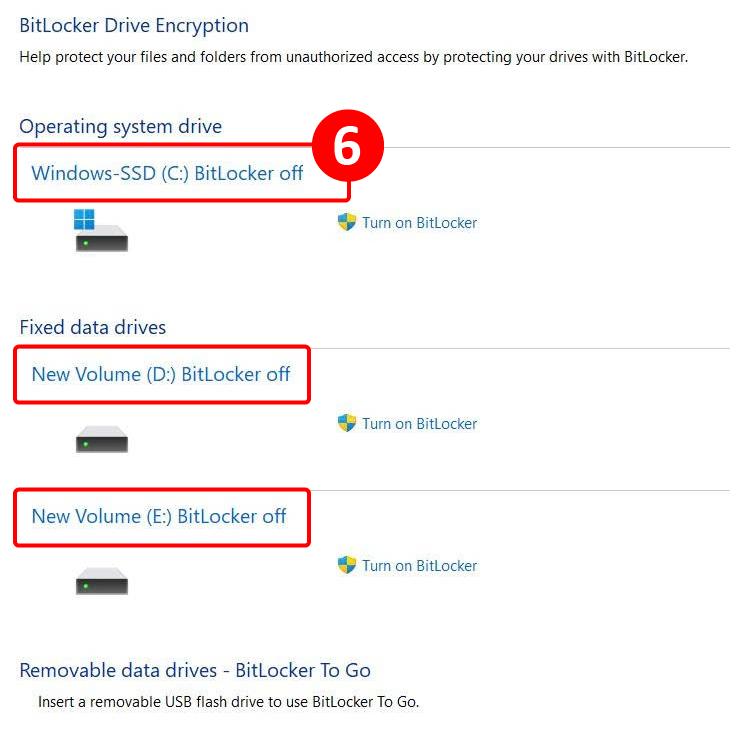Select the Fixed data drives heading
Screen dimensions: 730x742
coord(93,327)
